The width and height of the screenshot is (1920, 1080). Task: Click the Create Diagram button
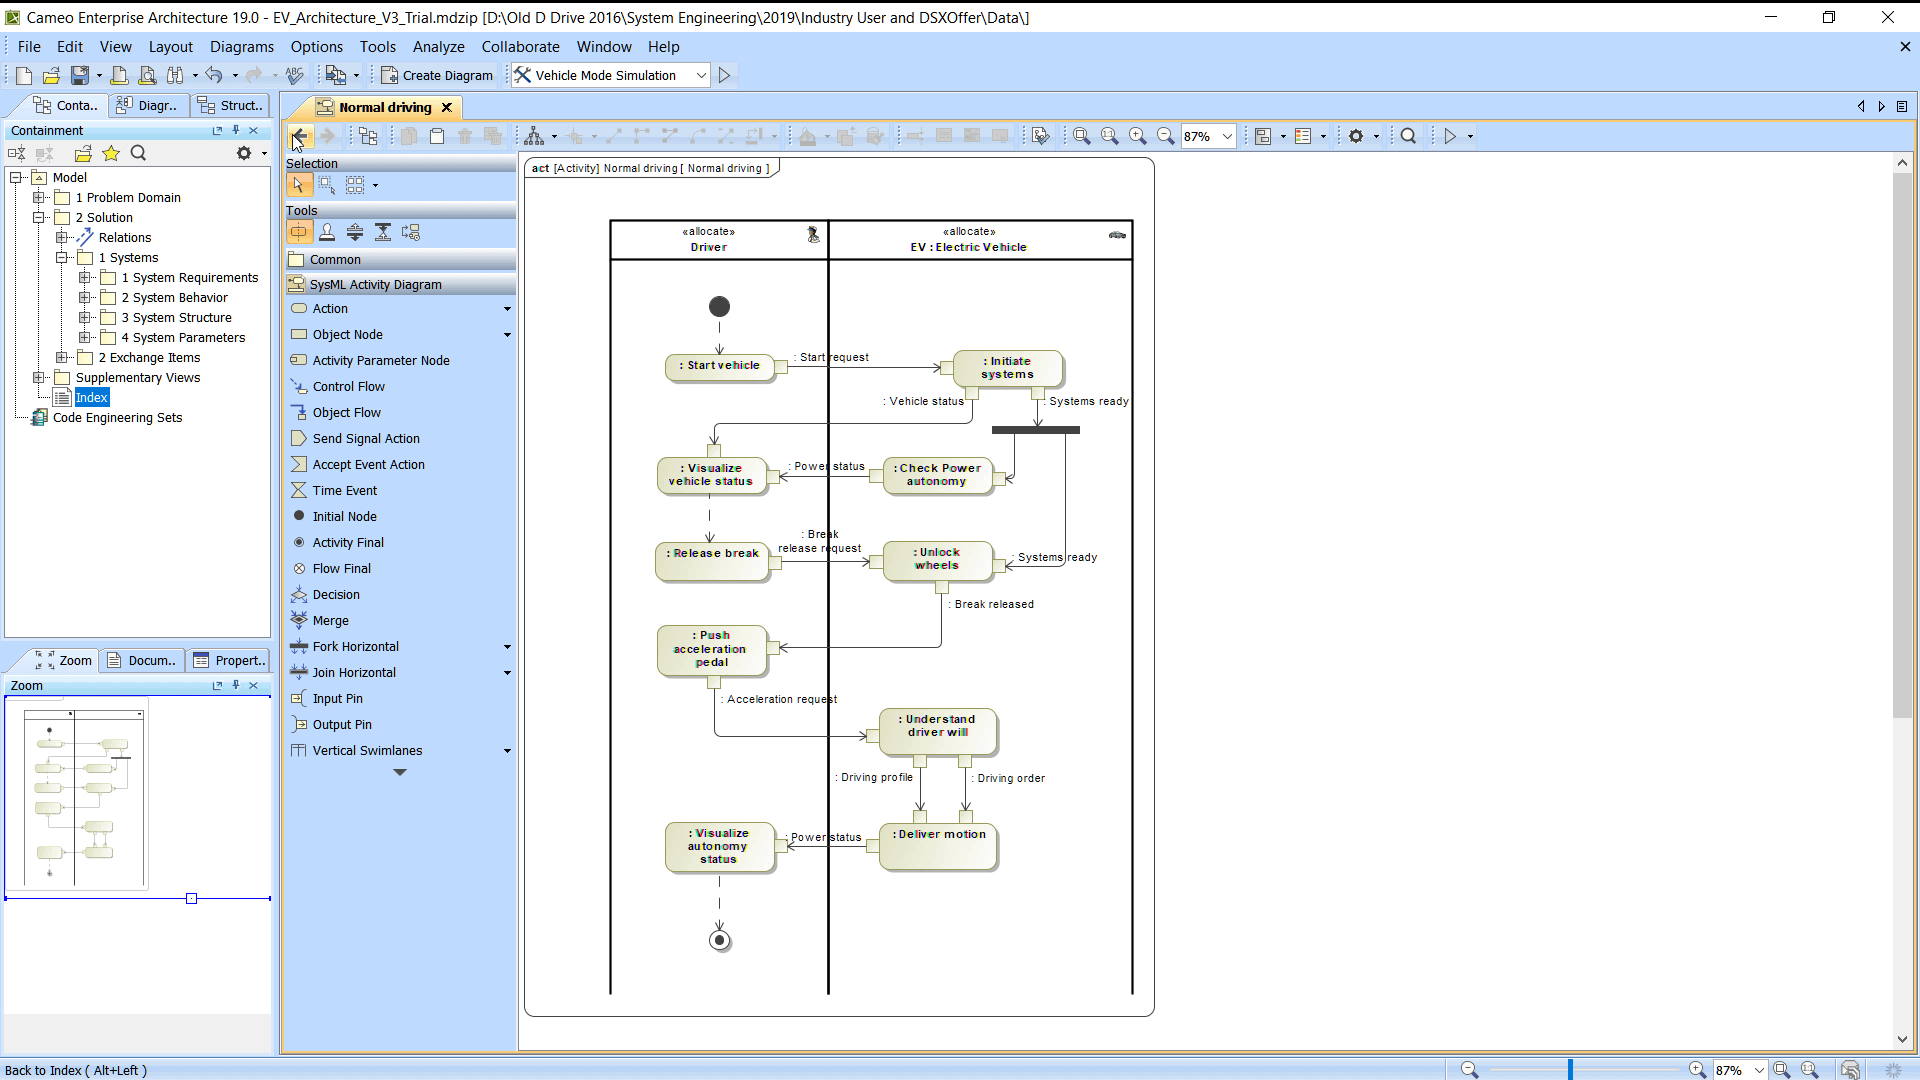[437, 75]
